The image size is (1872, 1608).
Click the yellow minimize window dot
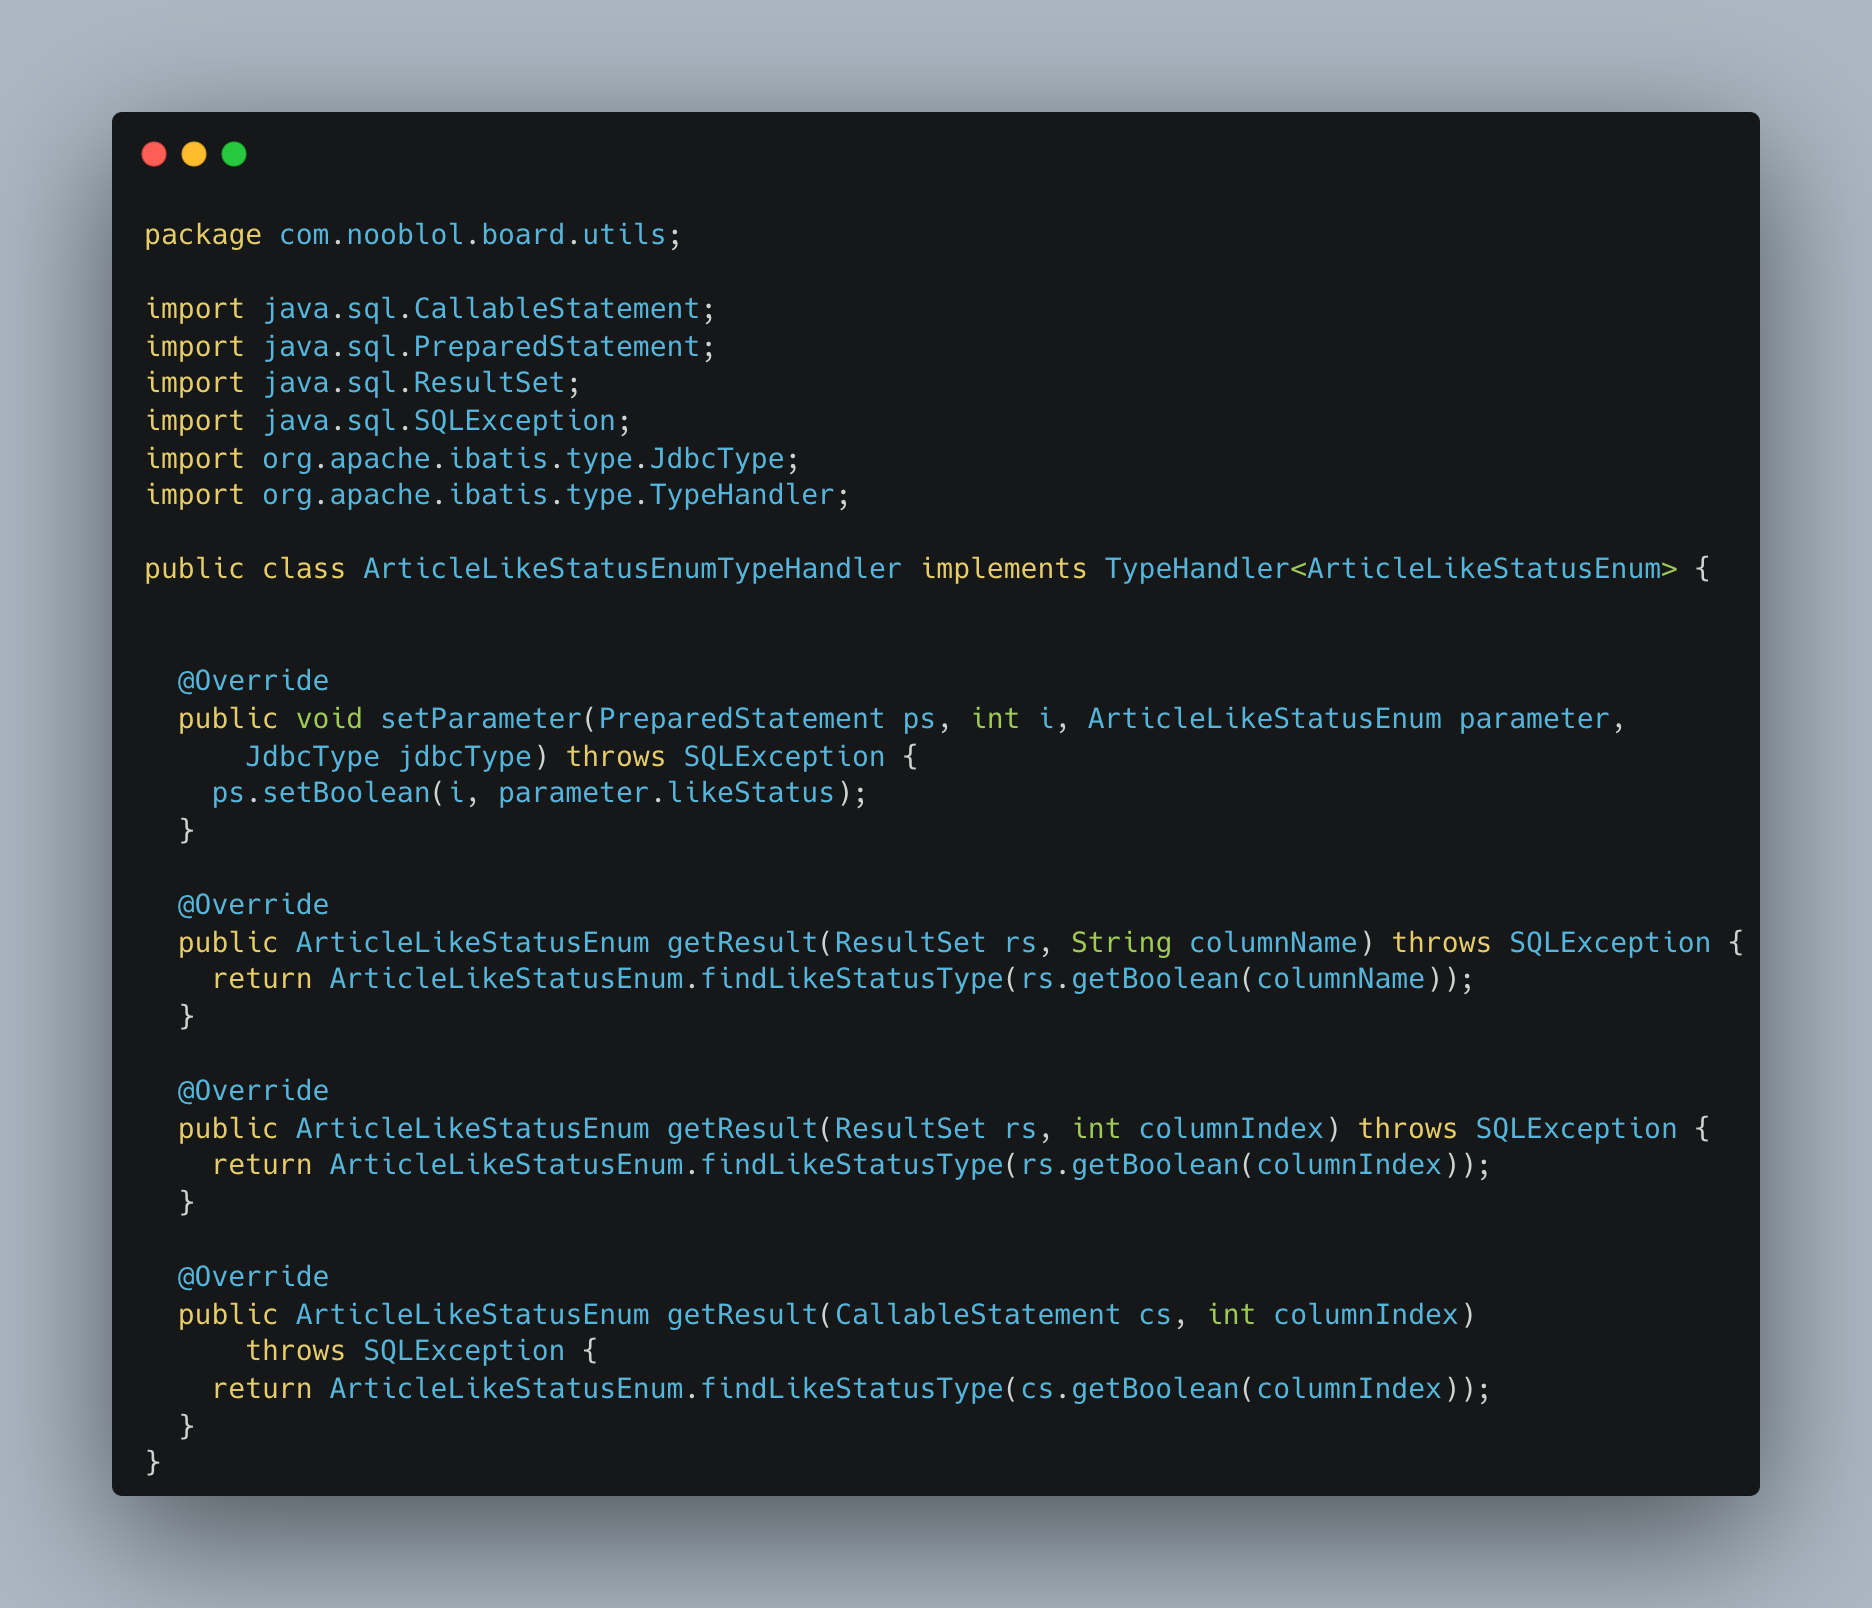tap(194, 154)
